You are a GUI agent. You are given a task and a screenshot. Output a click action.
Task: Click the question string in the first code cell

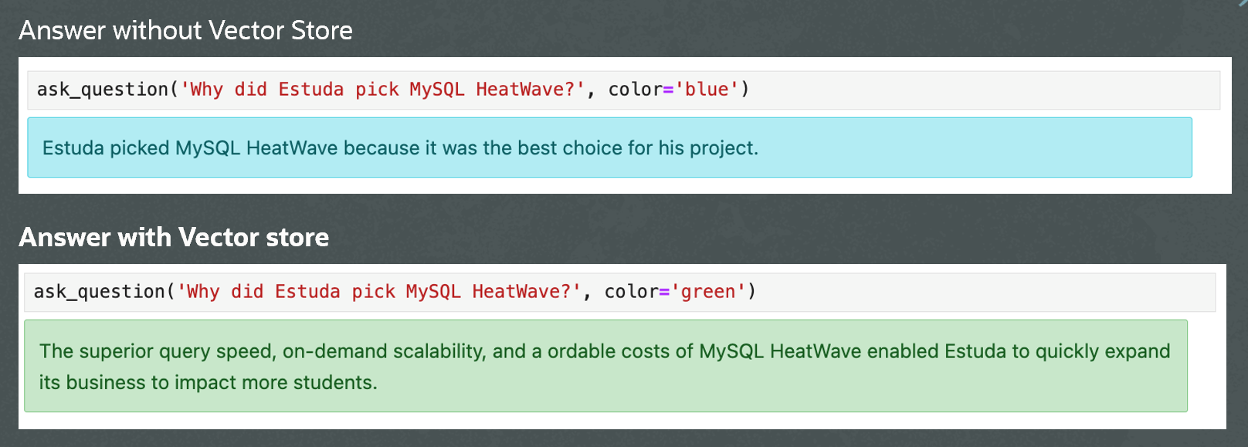(380, 90)
